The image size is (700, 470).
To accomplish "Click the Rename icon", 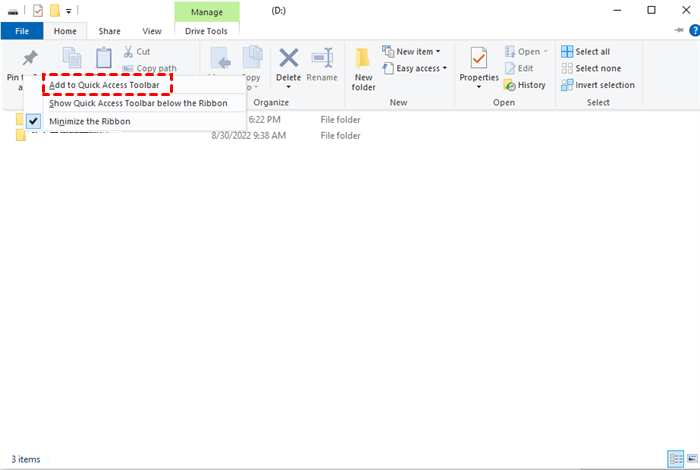I will coord(322,58).
